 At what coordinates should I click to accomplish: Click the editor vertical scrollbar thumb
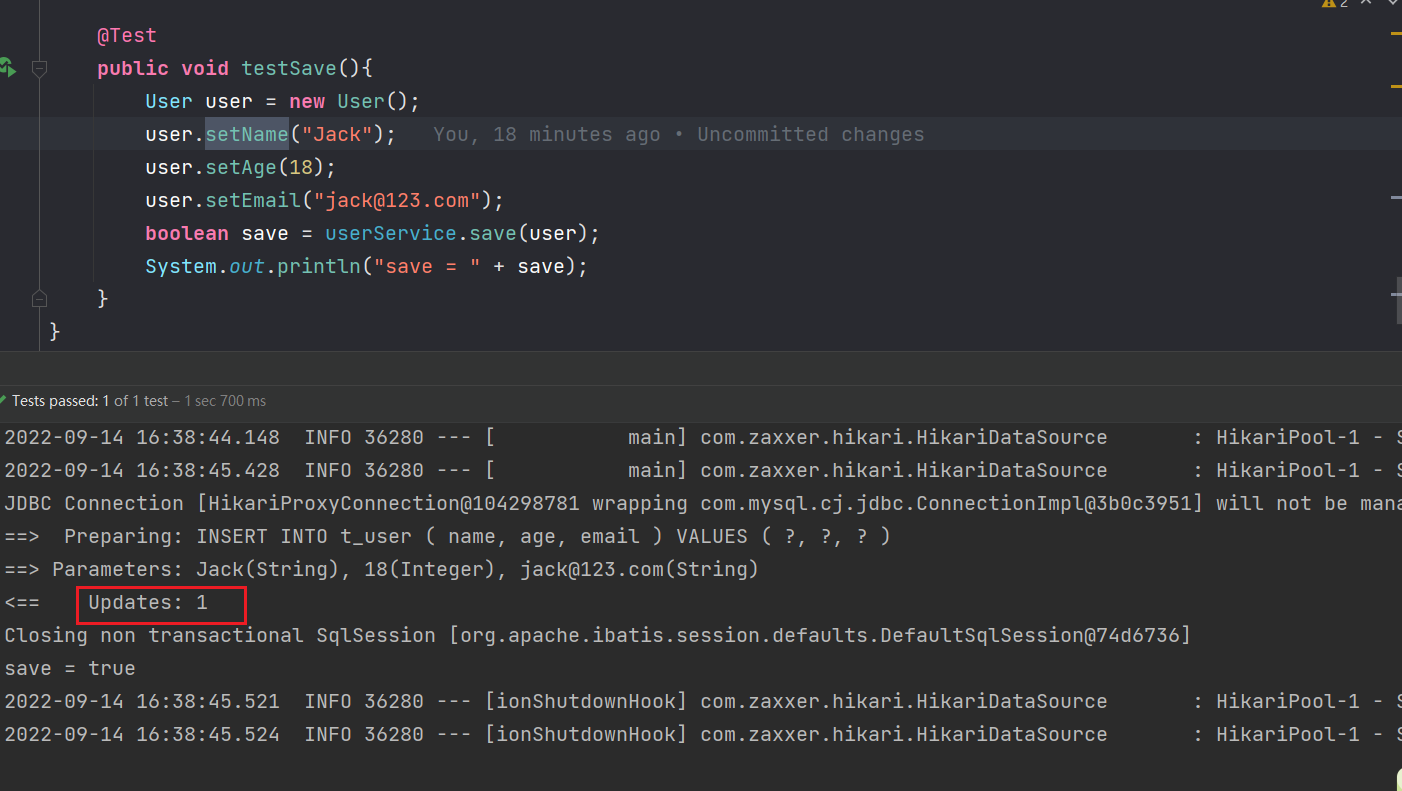click(1399, 300)
